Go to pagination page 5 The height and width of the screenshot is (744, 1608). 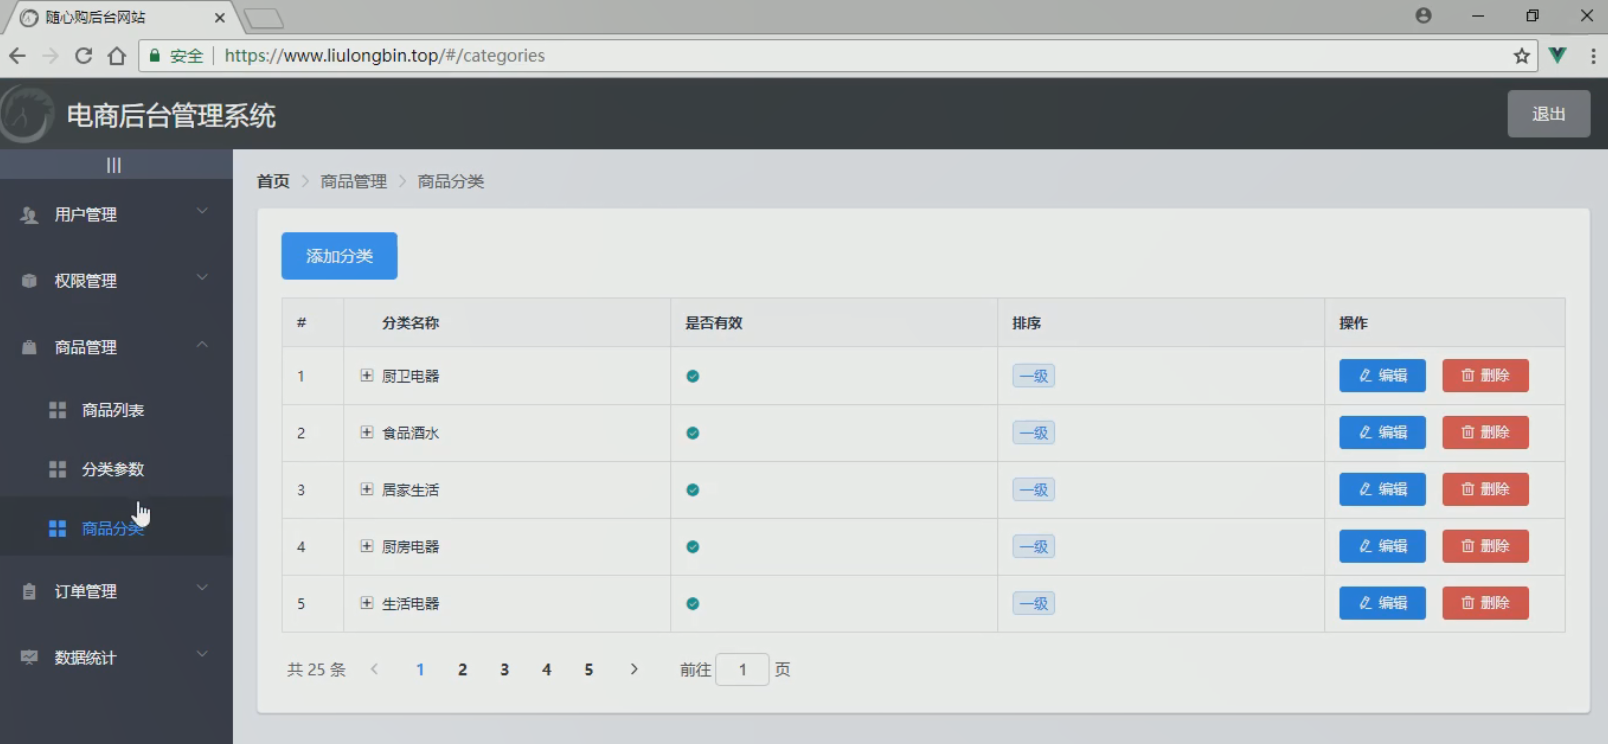[589, 670]
